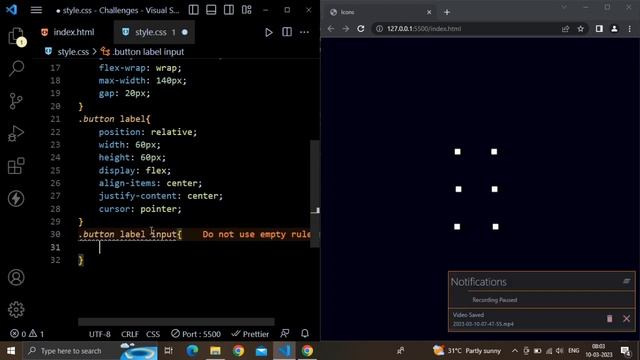Viewport: 640px width, 360px height.
Task: Open the Search view in VS Code
Action: click(16, 68)
